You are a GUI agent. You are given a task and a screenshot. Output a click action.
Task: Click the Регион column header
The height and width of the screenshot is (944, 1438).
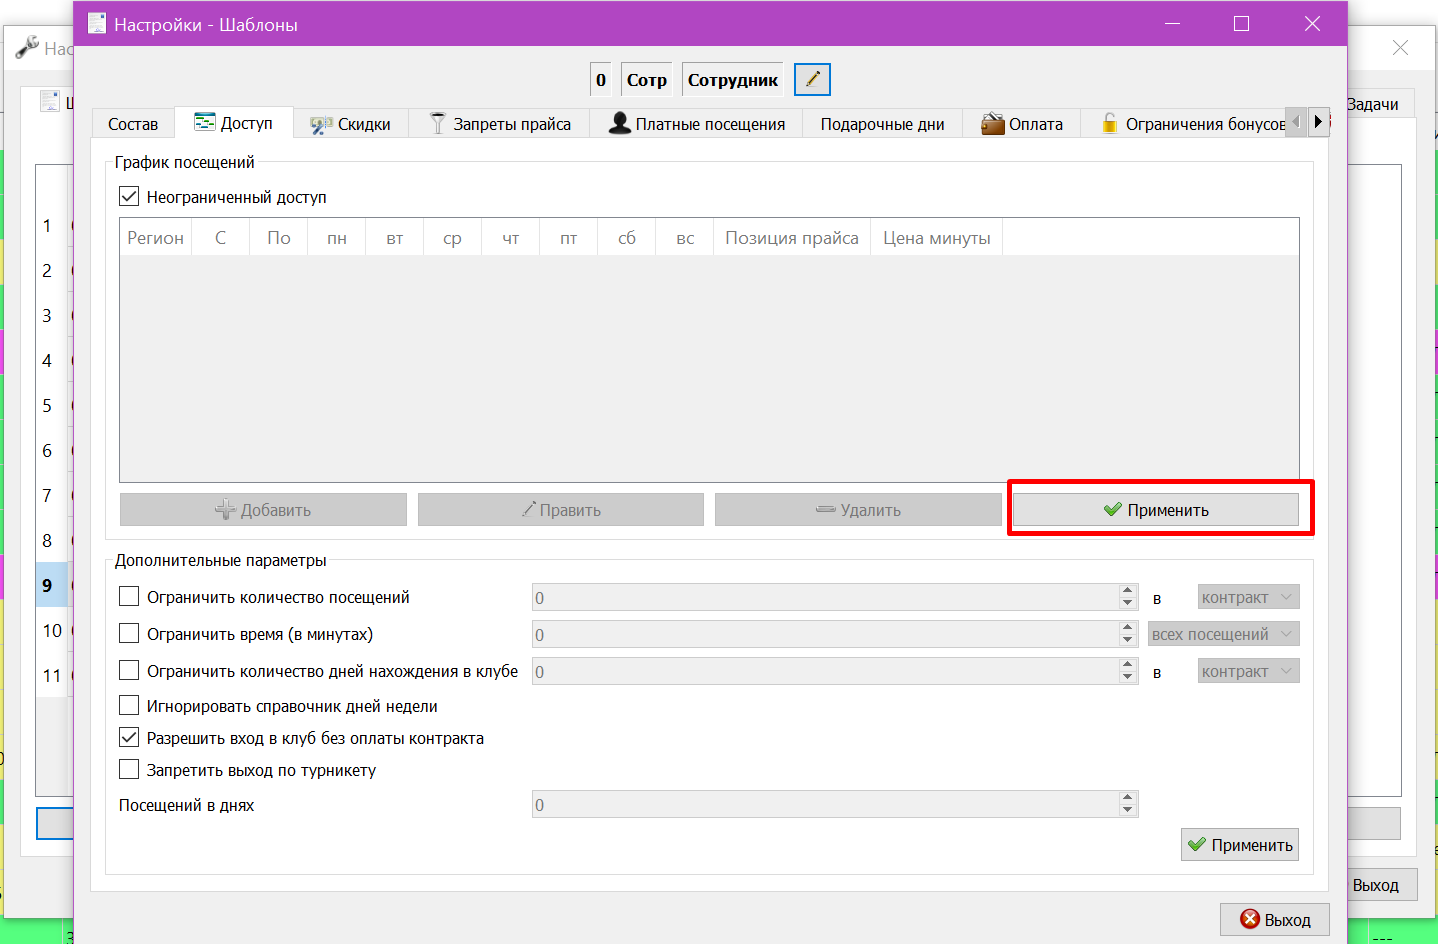(x=155, y=238)
